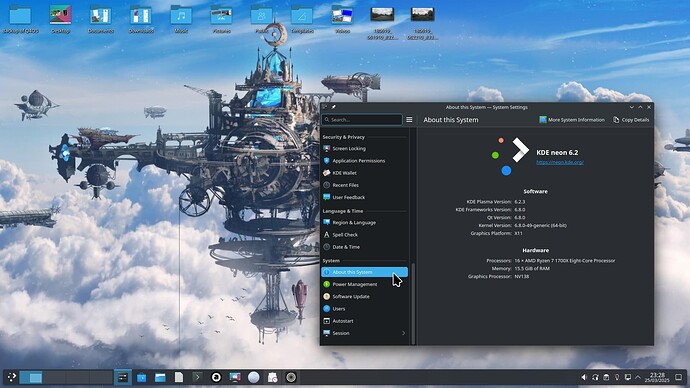The width and height of the screenshot is (690, 388).
Task: Open the hamburger menu beside search
Action: pos(409,120)
